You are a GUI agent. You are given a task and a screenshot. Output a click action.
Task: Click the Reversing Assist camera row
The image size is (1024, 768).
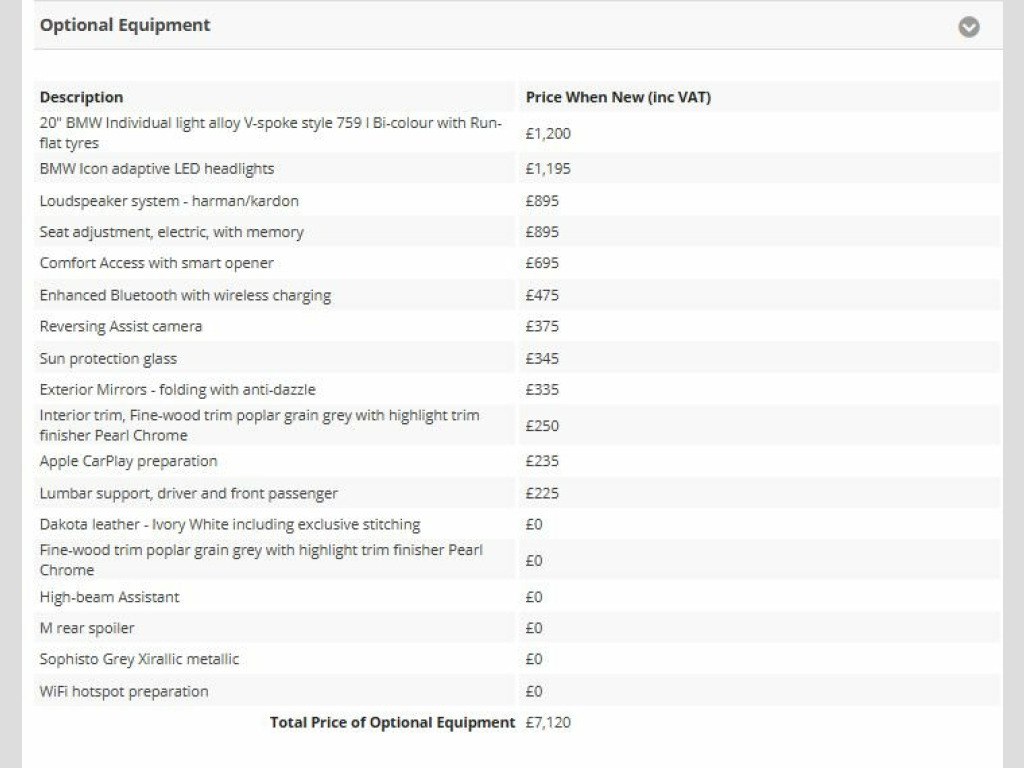120,326
